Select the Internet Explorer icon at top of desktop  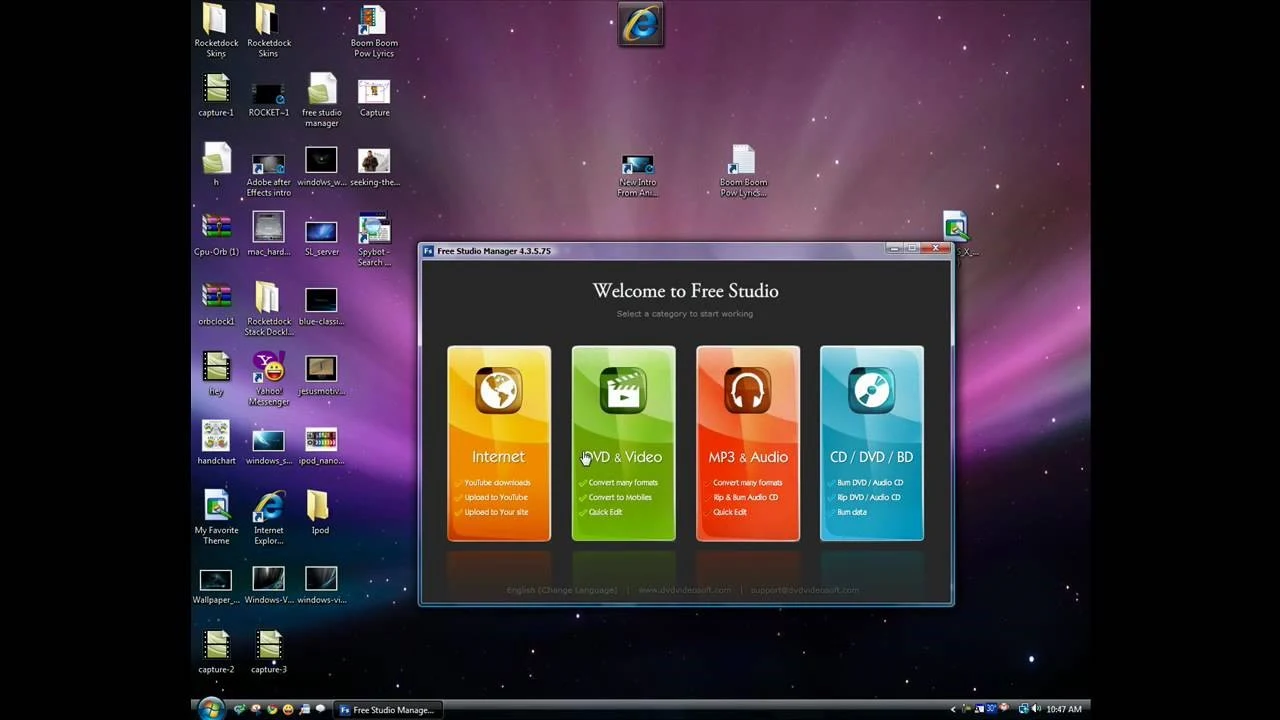coord(641,24)
